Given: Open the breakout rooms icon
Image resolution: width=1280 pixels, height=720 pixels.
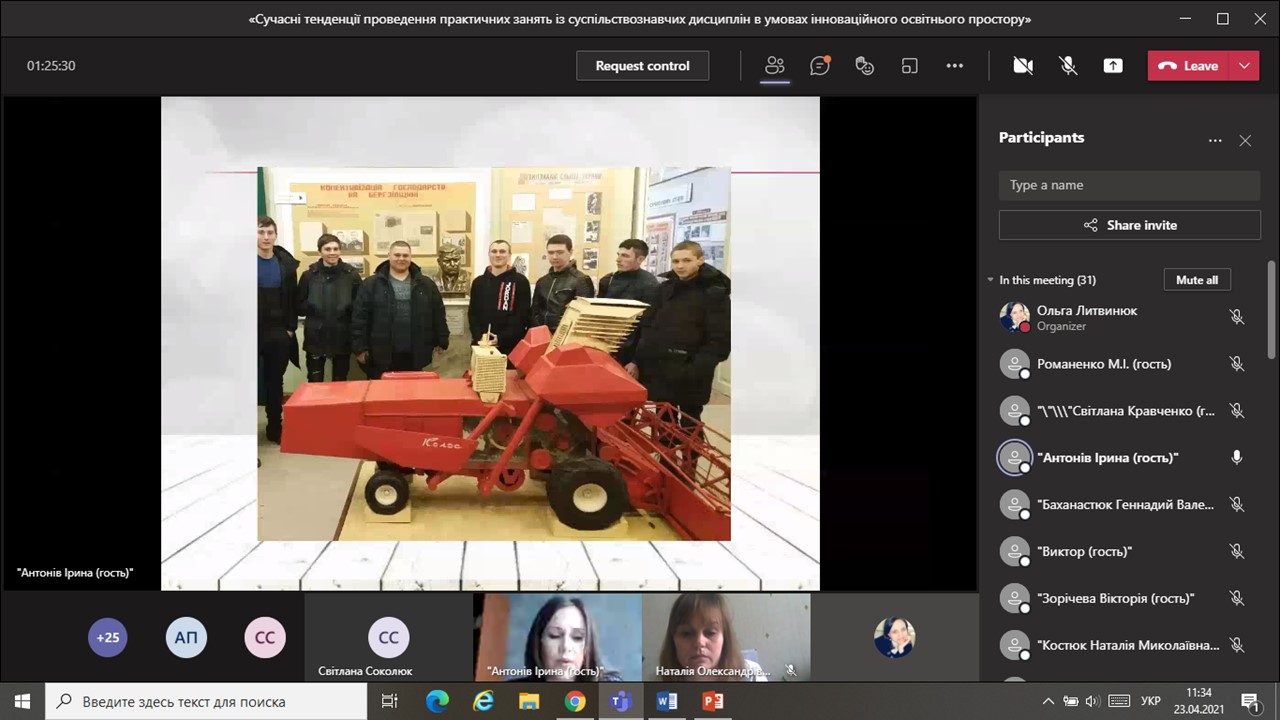Looking at the screenshot, I should click(x=910, y=66).
